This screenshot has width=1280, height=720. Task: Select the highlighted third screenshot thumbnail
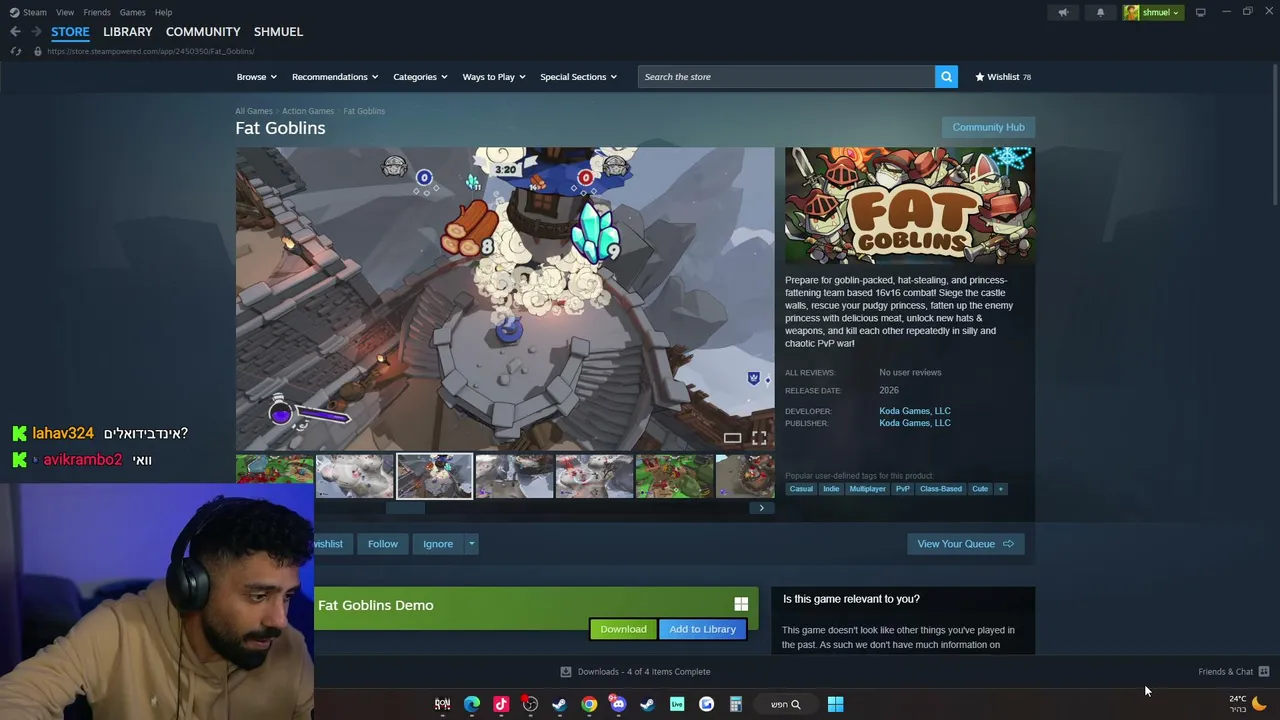435,476
